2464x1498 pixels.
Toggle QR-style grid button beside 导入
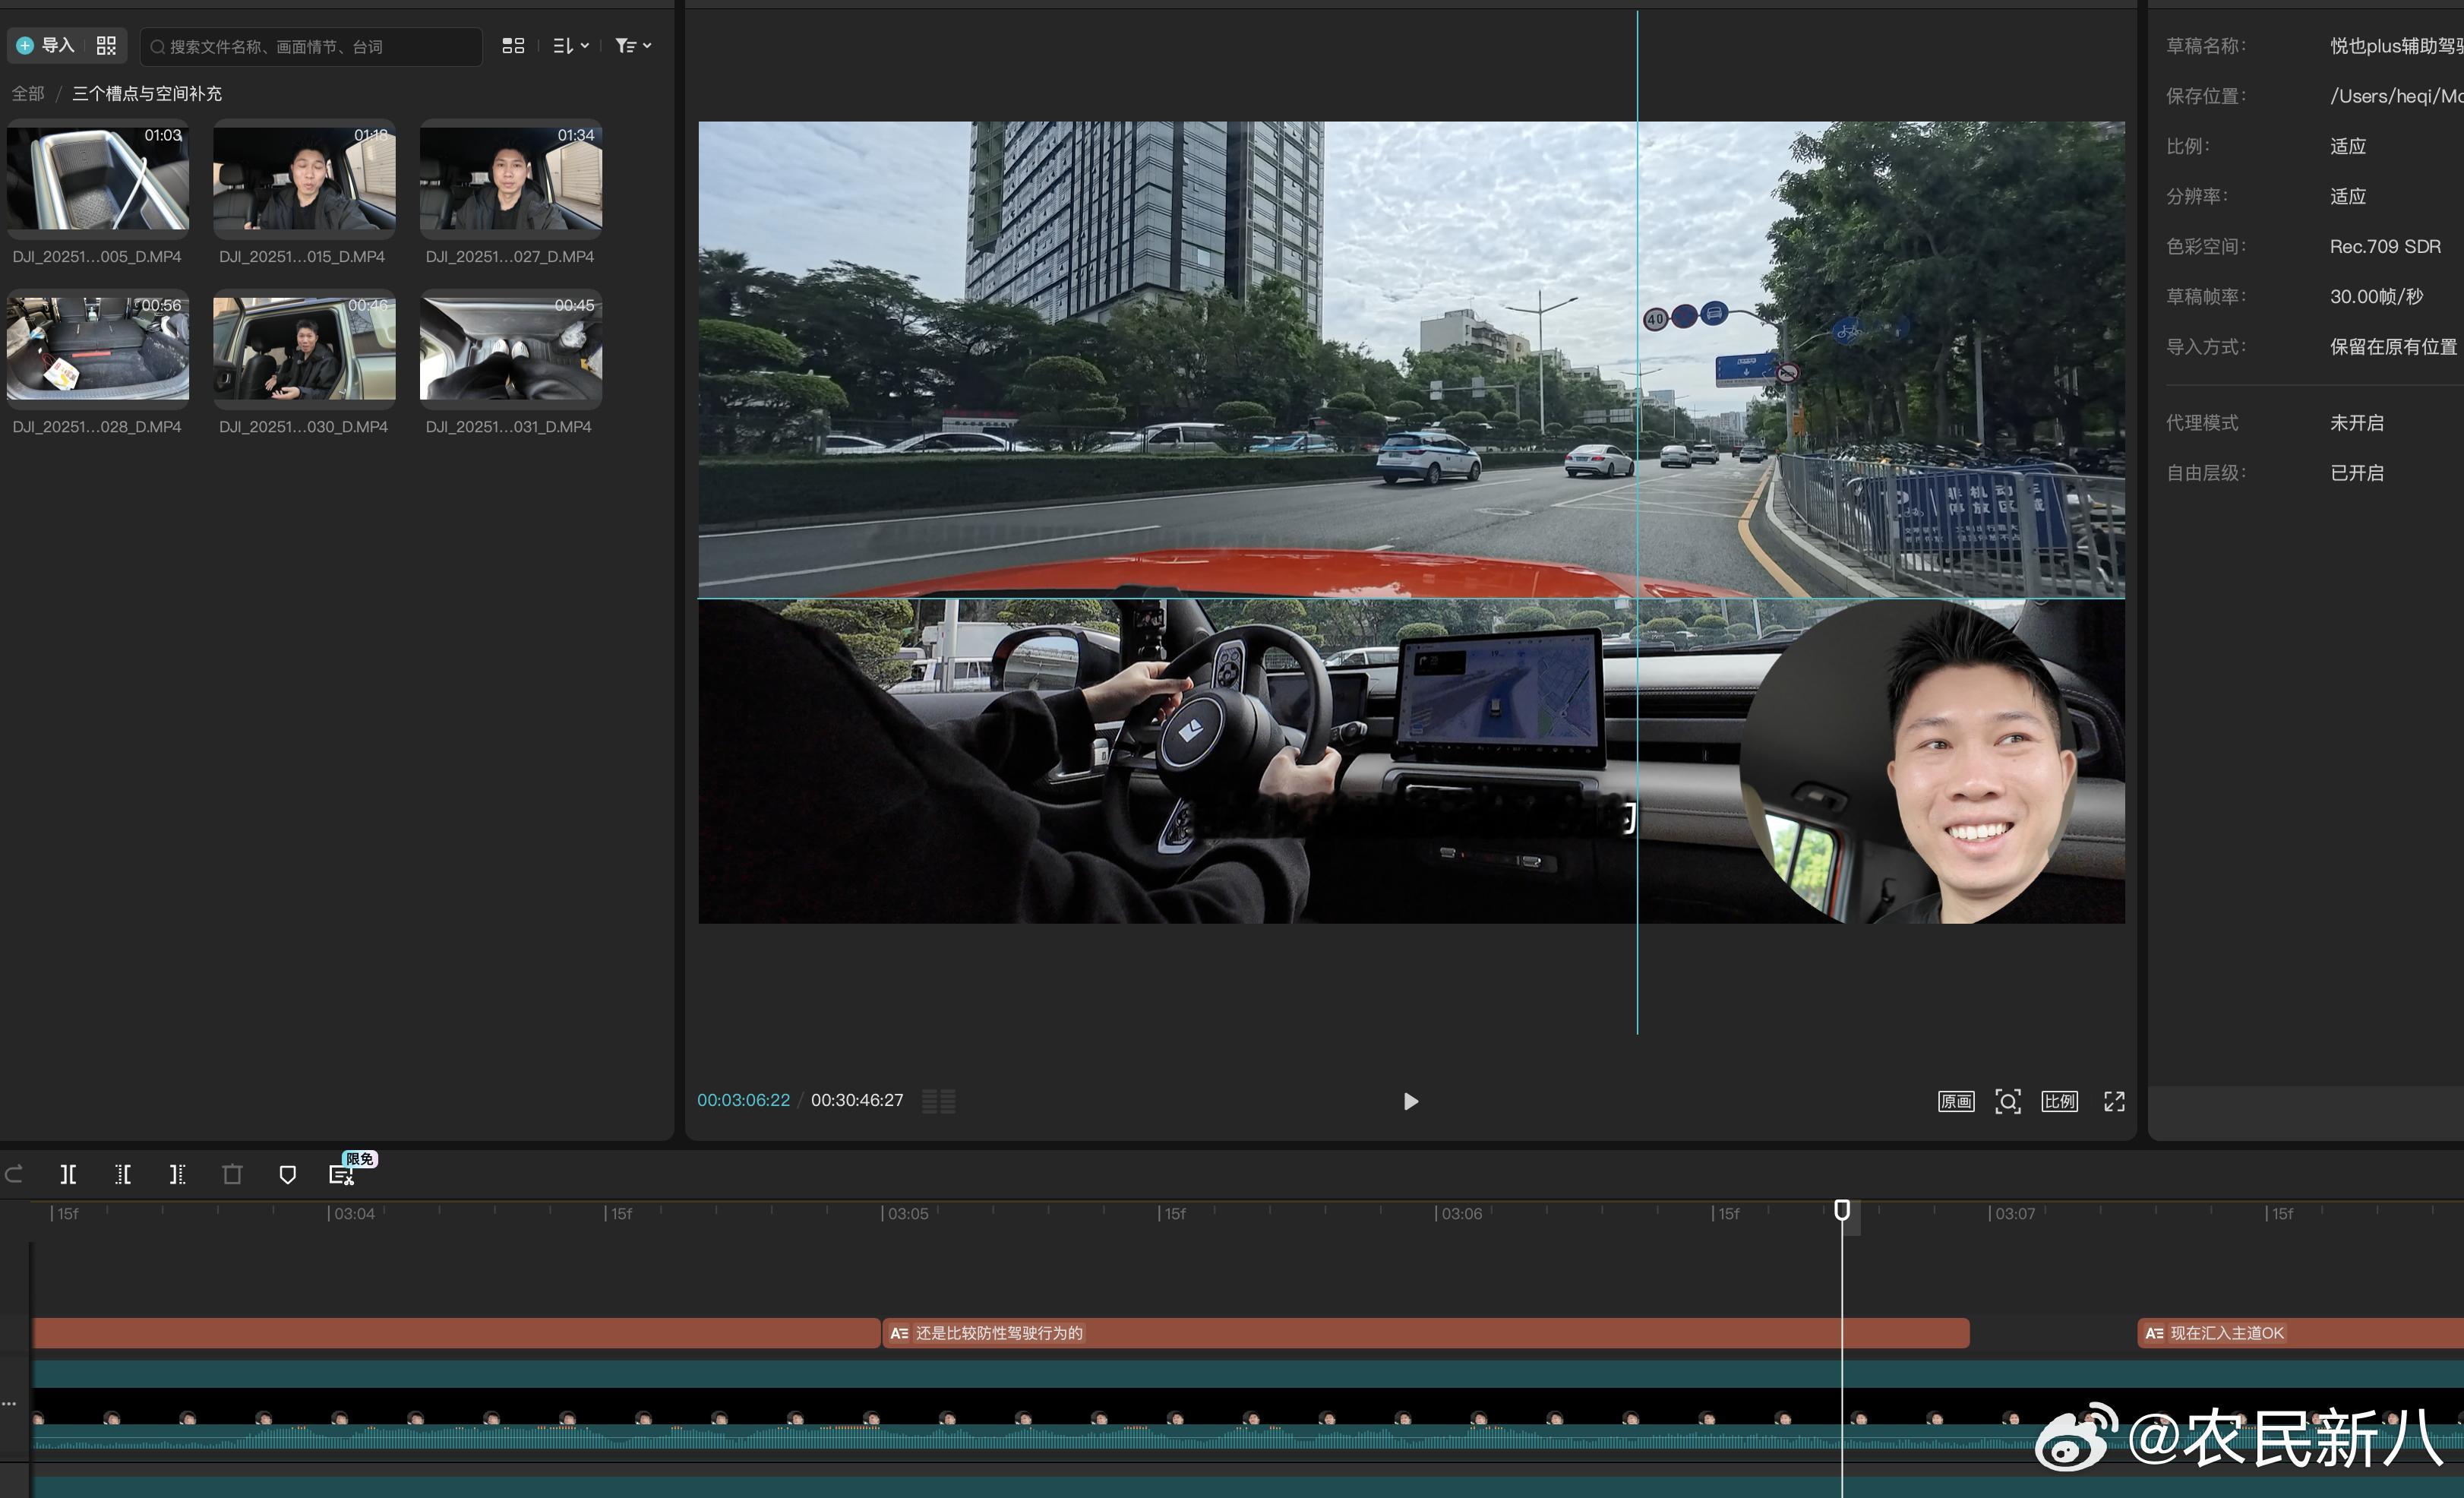(x=106, y=46)
